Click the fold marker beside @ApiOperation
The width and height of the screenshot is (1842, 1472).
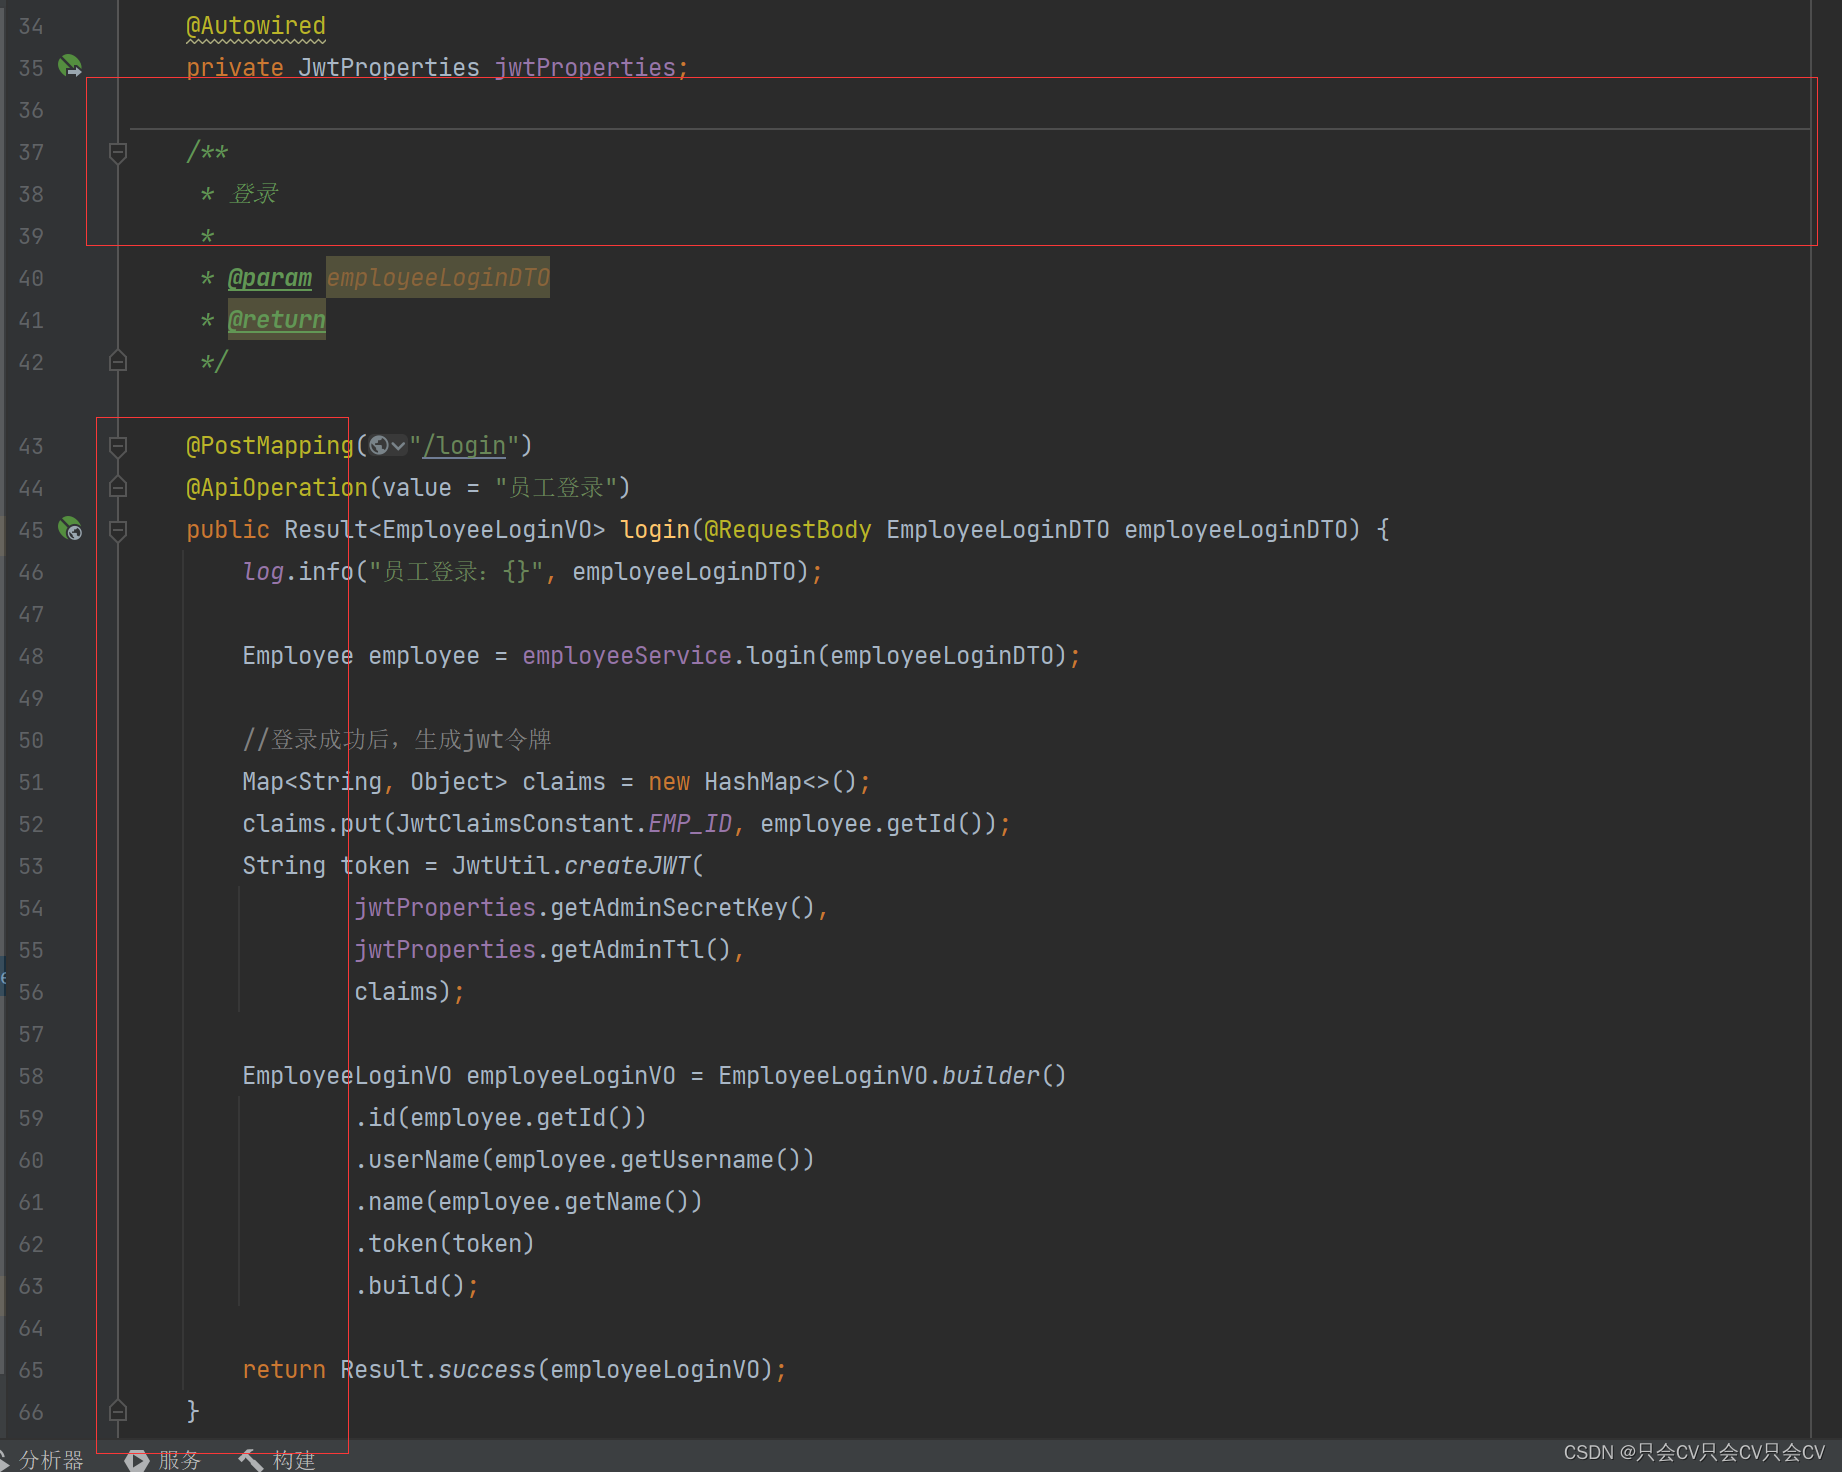coord(118,488)
